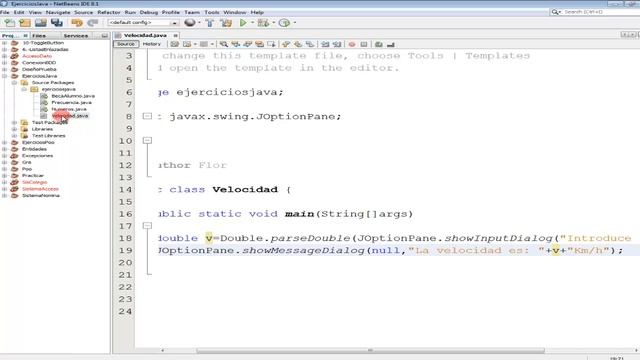Expand the Libraries tree node
The image size is (640, 360).
(14, 129)
